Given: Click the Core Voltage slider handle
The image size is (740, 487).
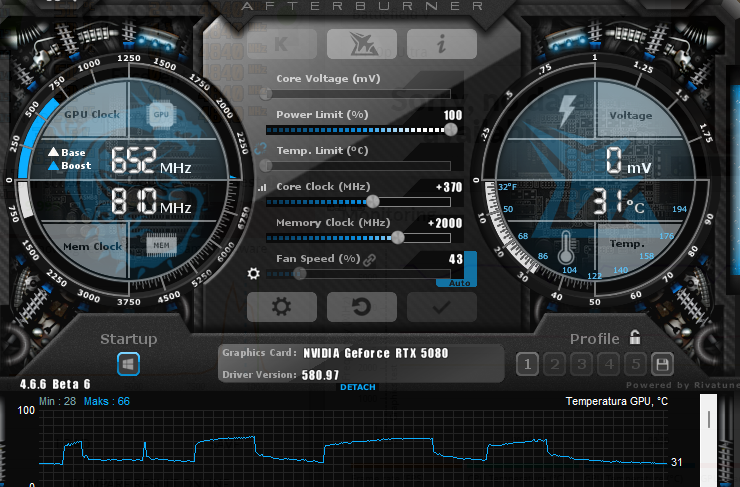Looking at the screenshot, I should coord(266,93).
